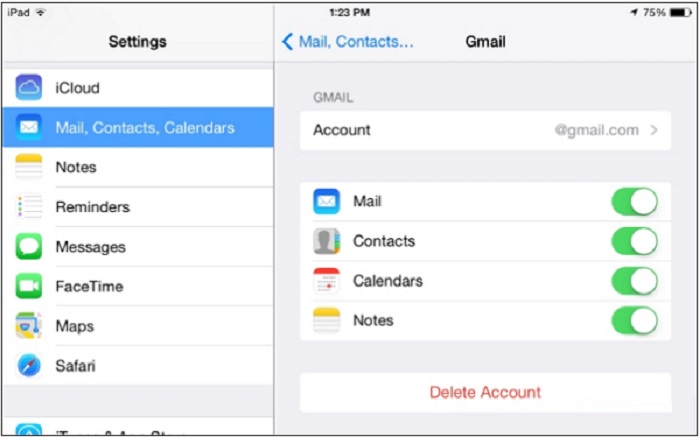This screenshot has height=437, width=700.
Task: Tap the Messages speech bubble icon
Action: [x=29, y=246]
